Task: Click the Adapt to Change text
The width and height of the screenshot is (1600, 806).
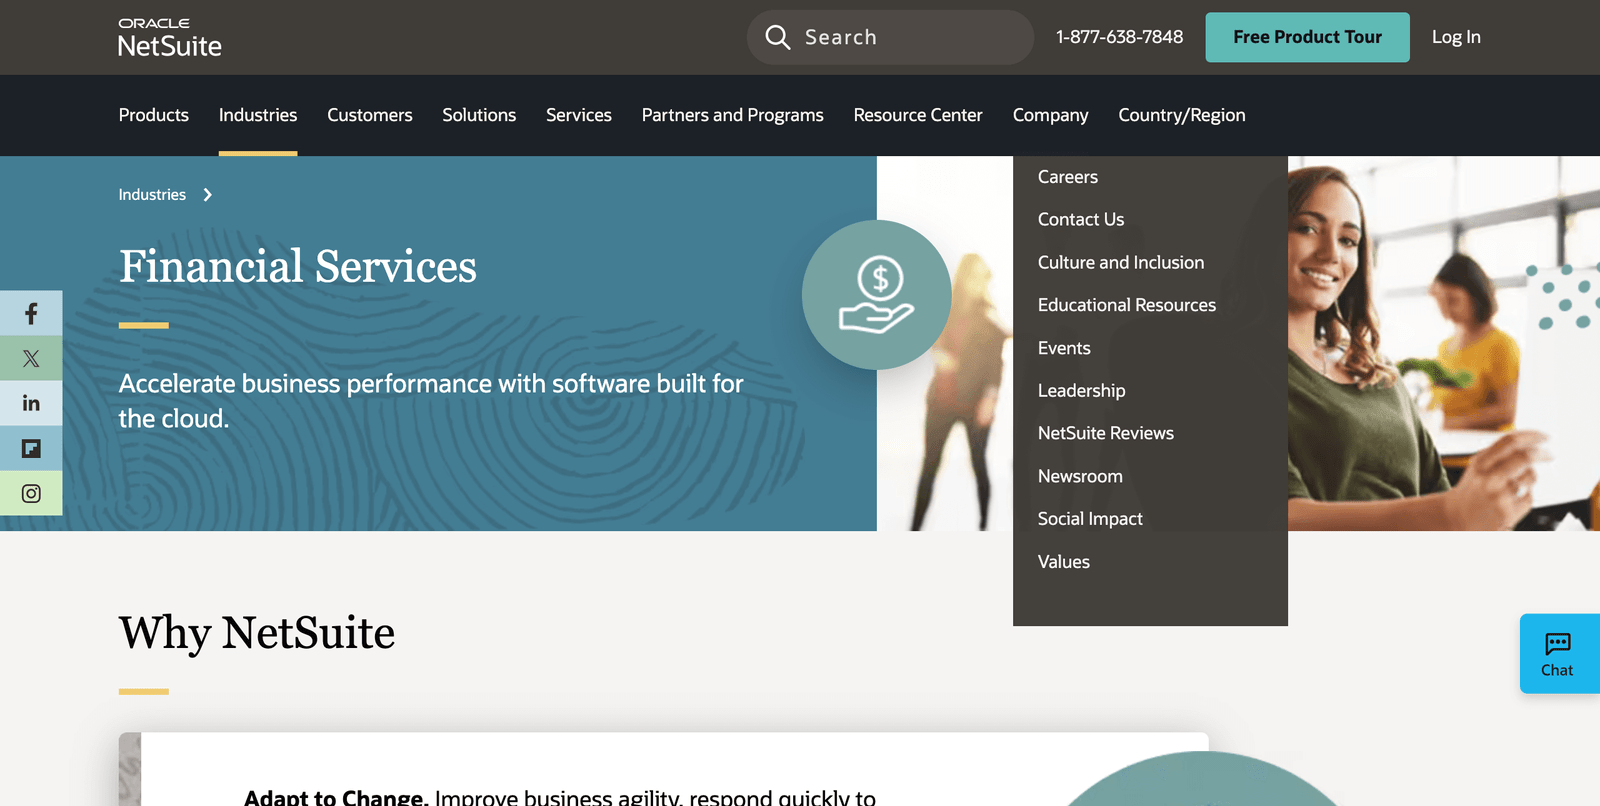Action: tap(336, 798)
